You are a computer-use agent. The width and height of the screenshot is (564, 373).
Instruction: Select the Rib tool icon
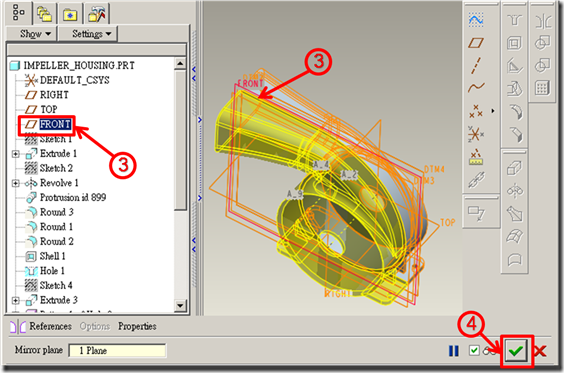(515, 66)
